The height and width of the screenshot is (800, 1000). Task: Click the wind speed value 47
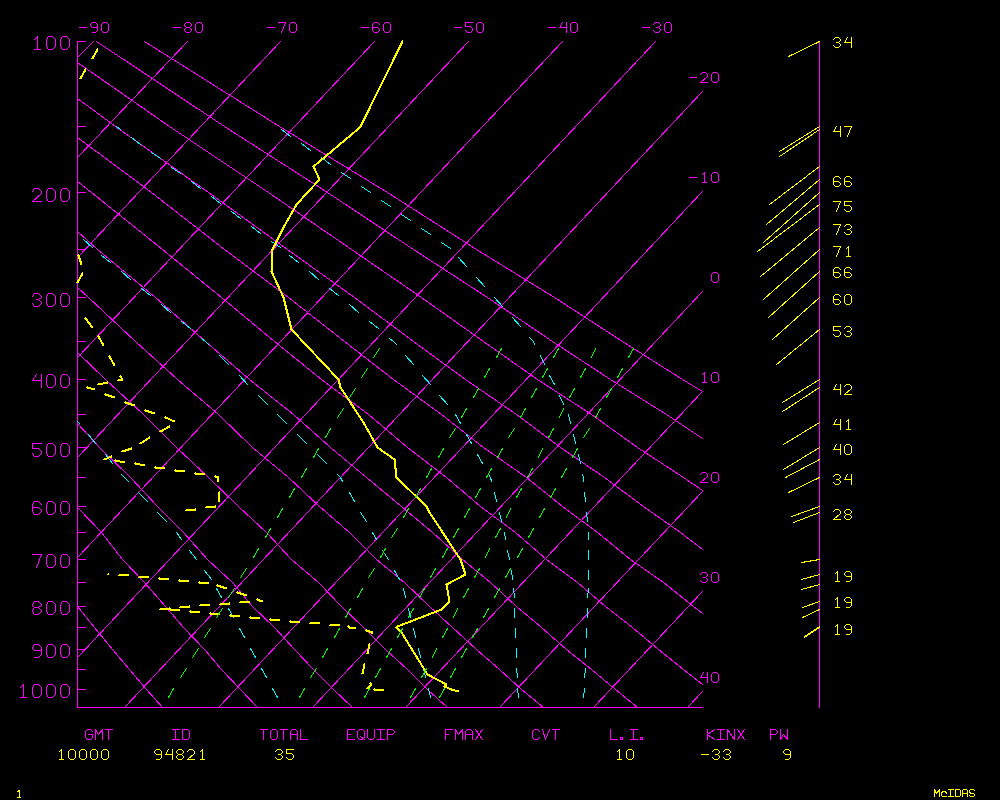pos(842,132)
